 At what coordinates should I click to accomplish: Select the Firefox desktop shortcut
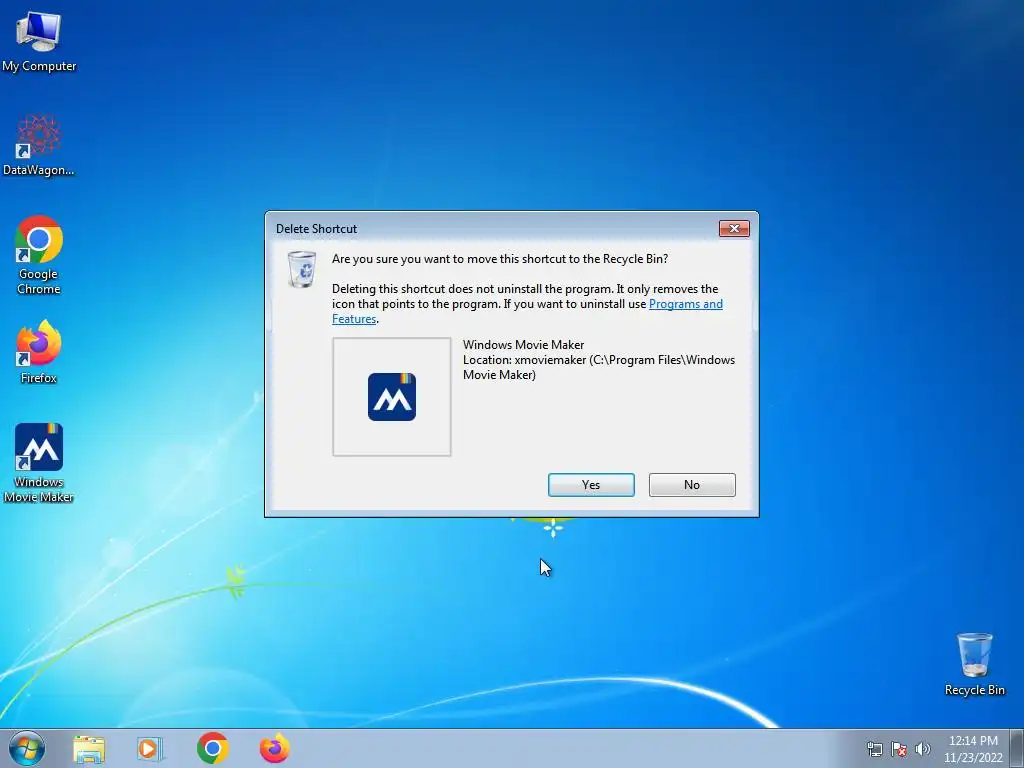39,351
